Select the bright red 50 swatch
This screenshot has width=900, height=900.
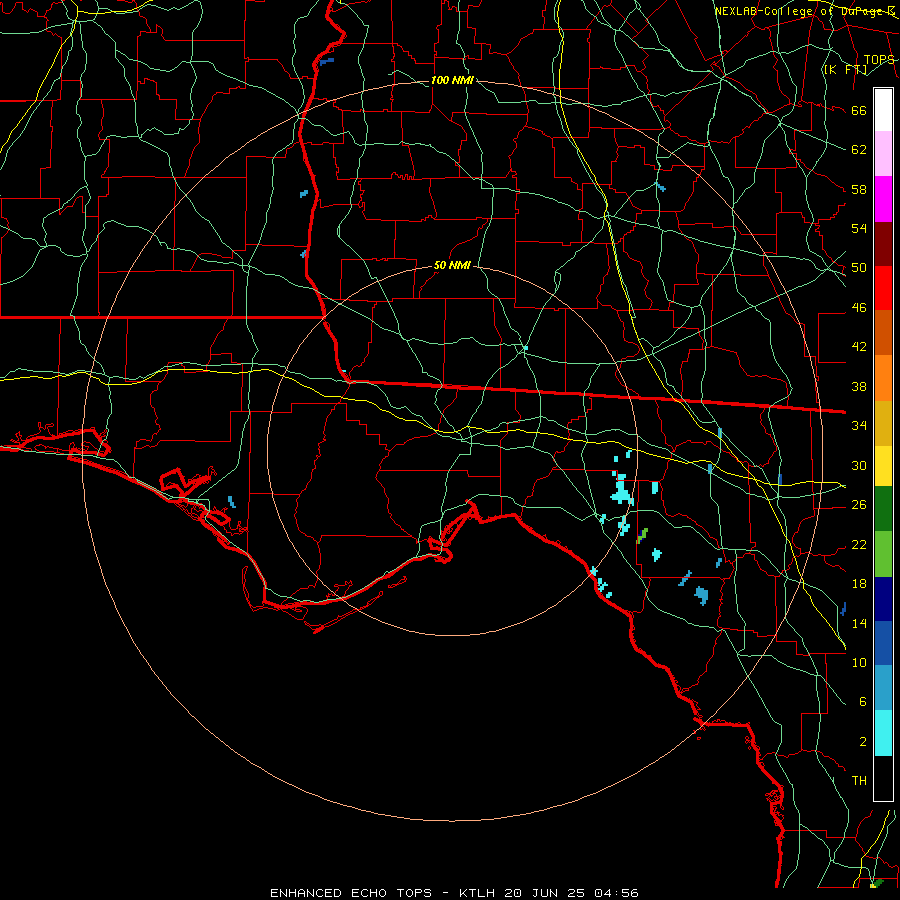coord(883,288)
